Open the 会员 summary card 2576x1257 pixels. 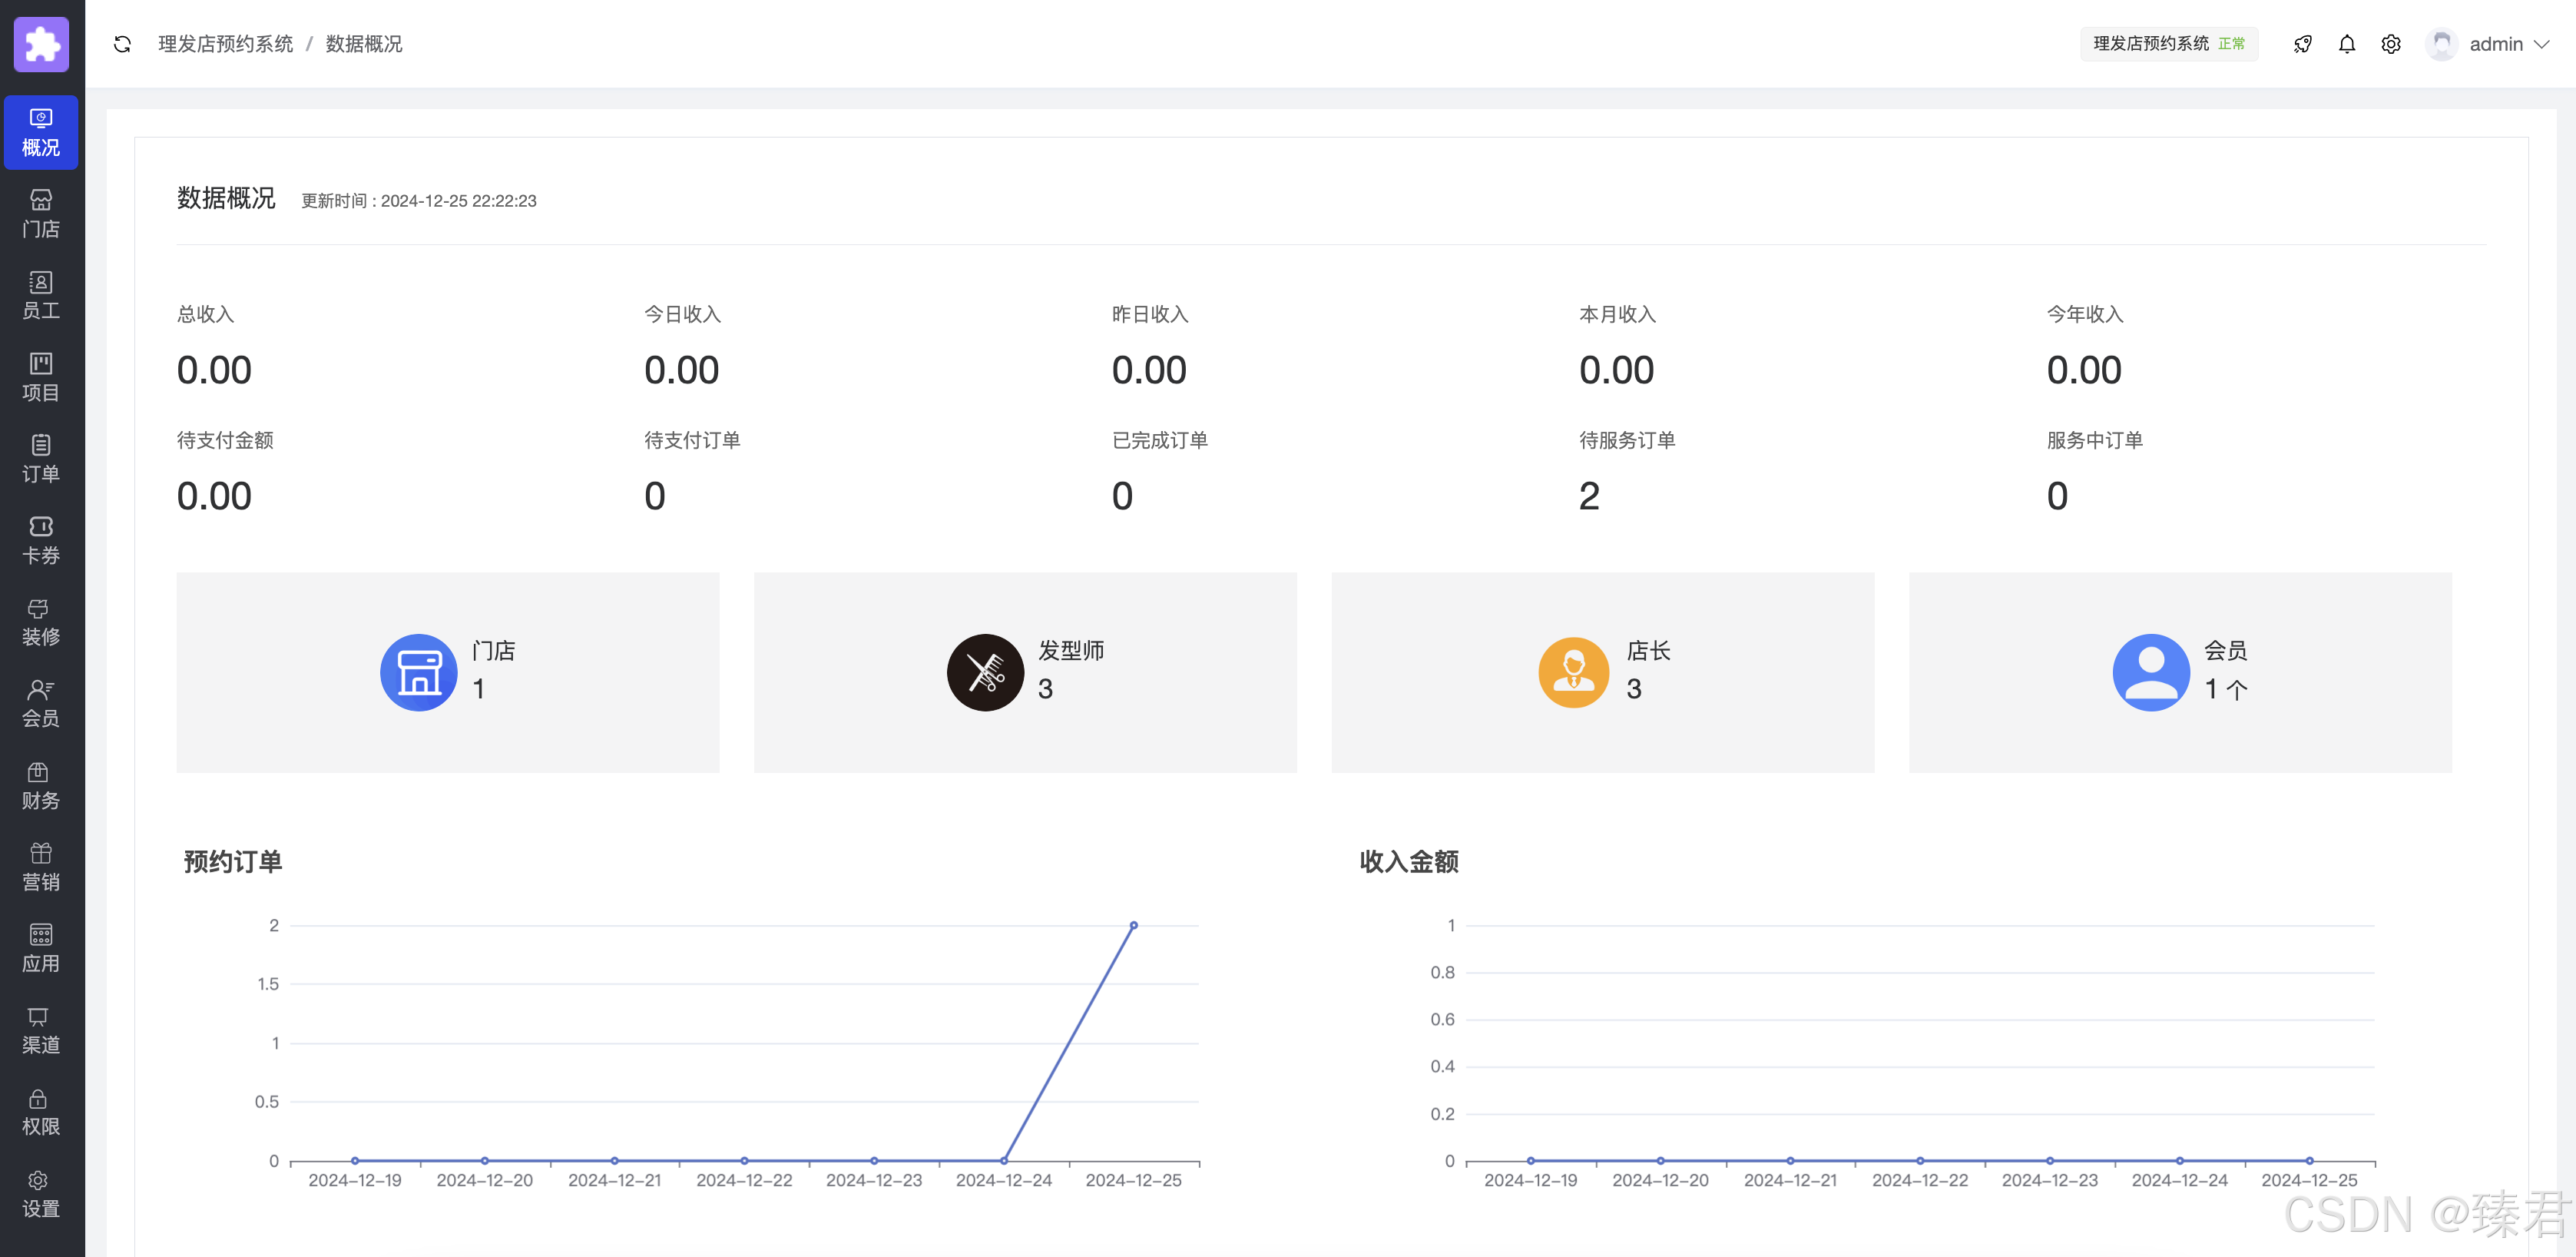point(2180,672)
